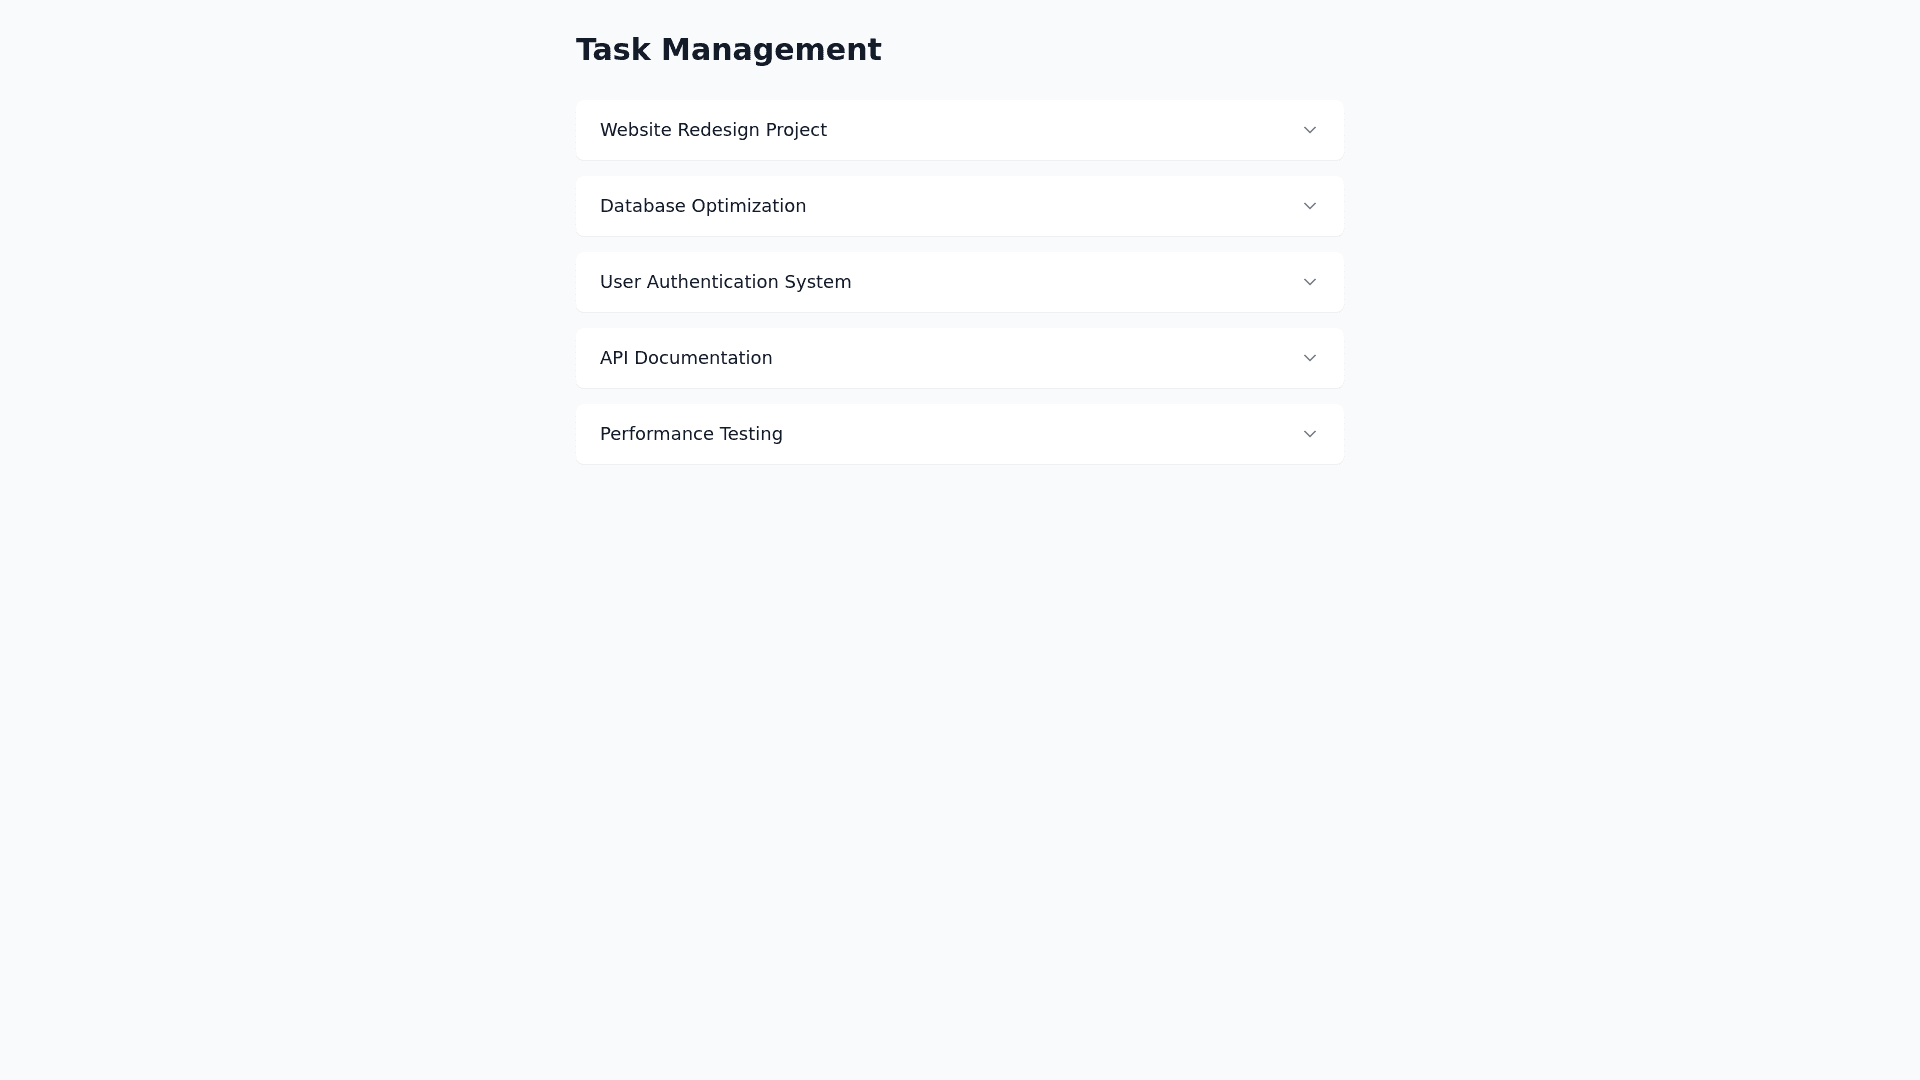Click the chevron icon beside API Documentation
This screenshot has width=1920, height=1080.
pos(1310,358)
